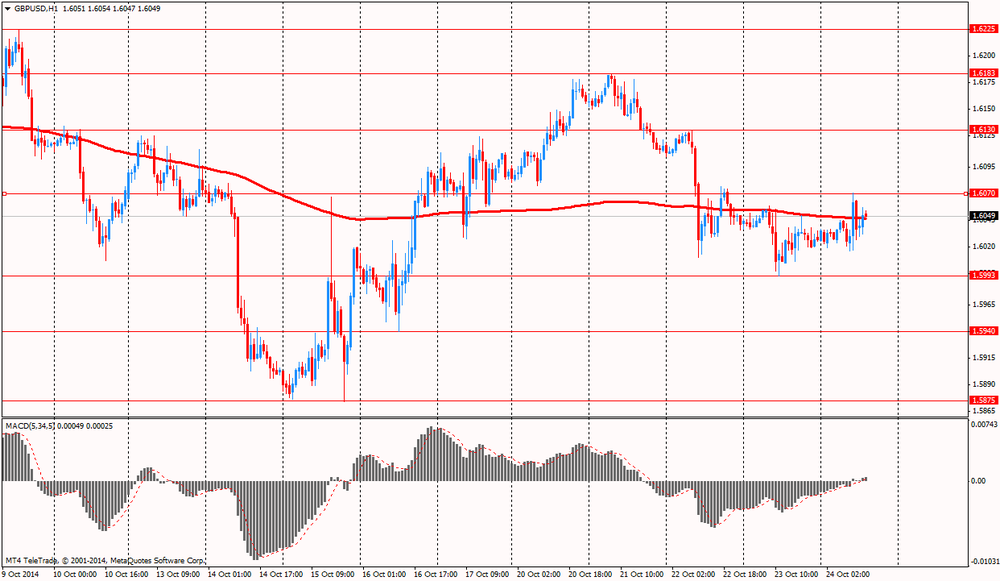The image size is (1000, 581).
Task: Click the 23 Oct 10:00 time label
Action: 797,575
